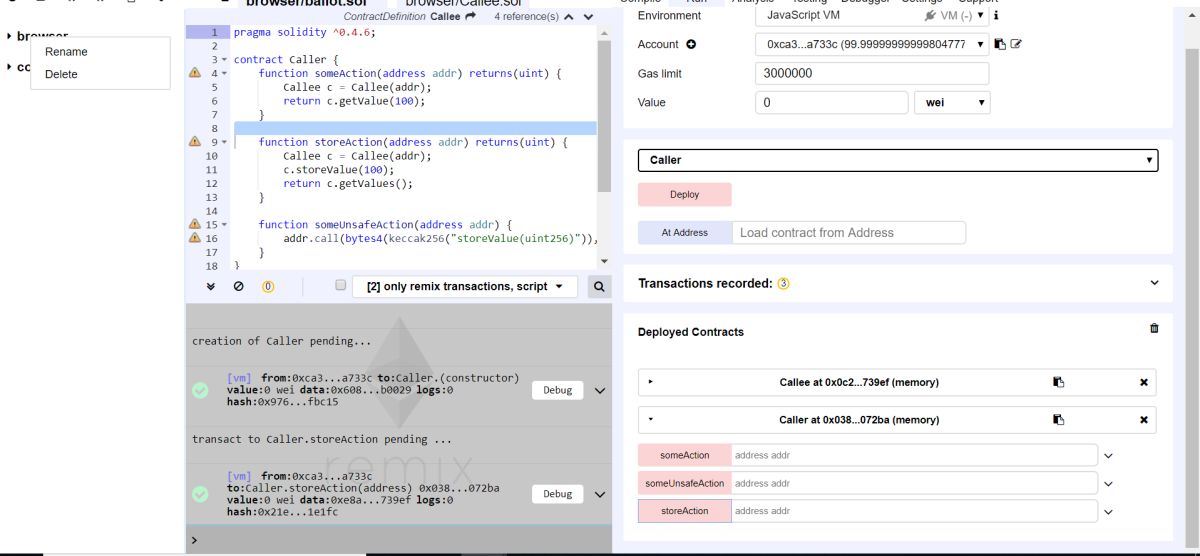Click the someUnsafeAction address addr input
Viewport: 1200px width, 556px height.
914,483
